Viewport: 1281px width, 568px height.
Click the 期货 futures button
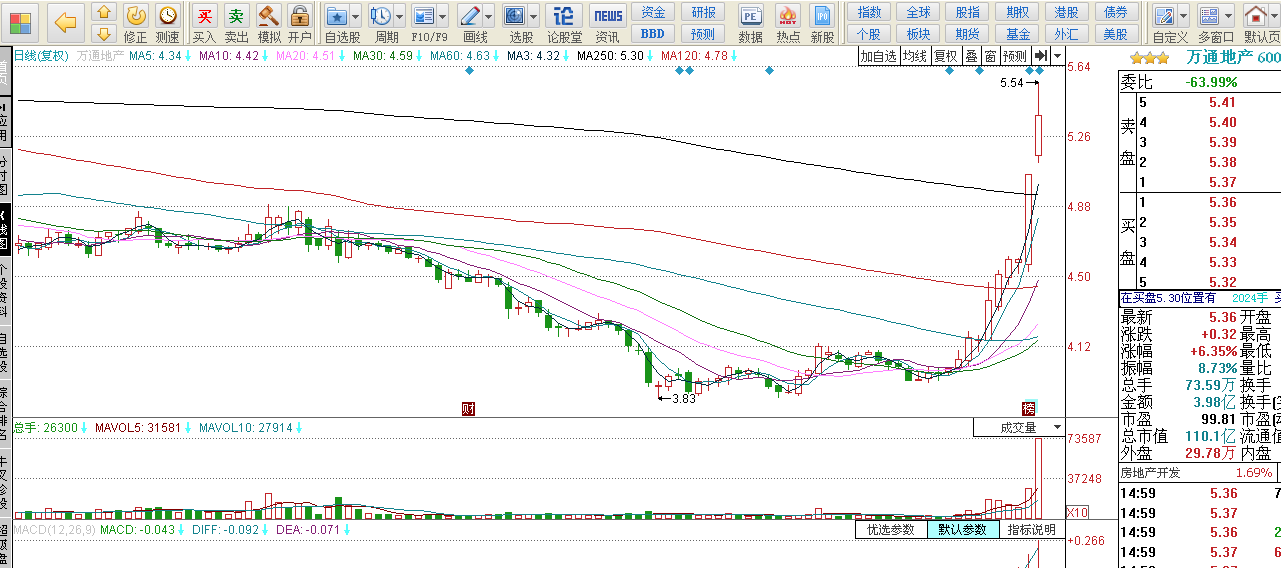tap(967, 34)
